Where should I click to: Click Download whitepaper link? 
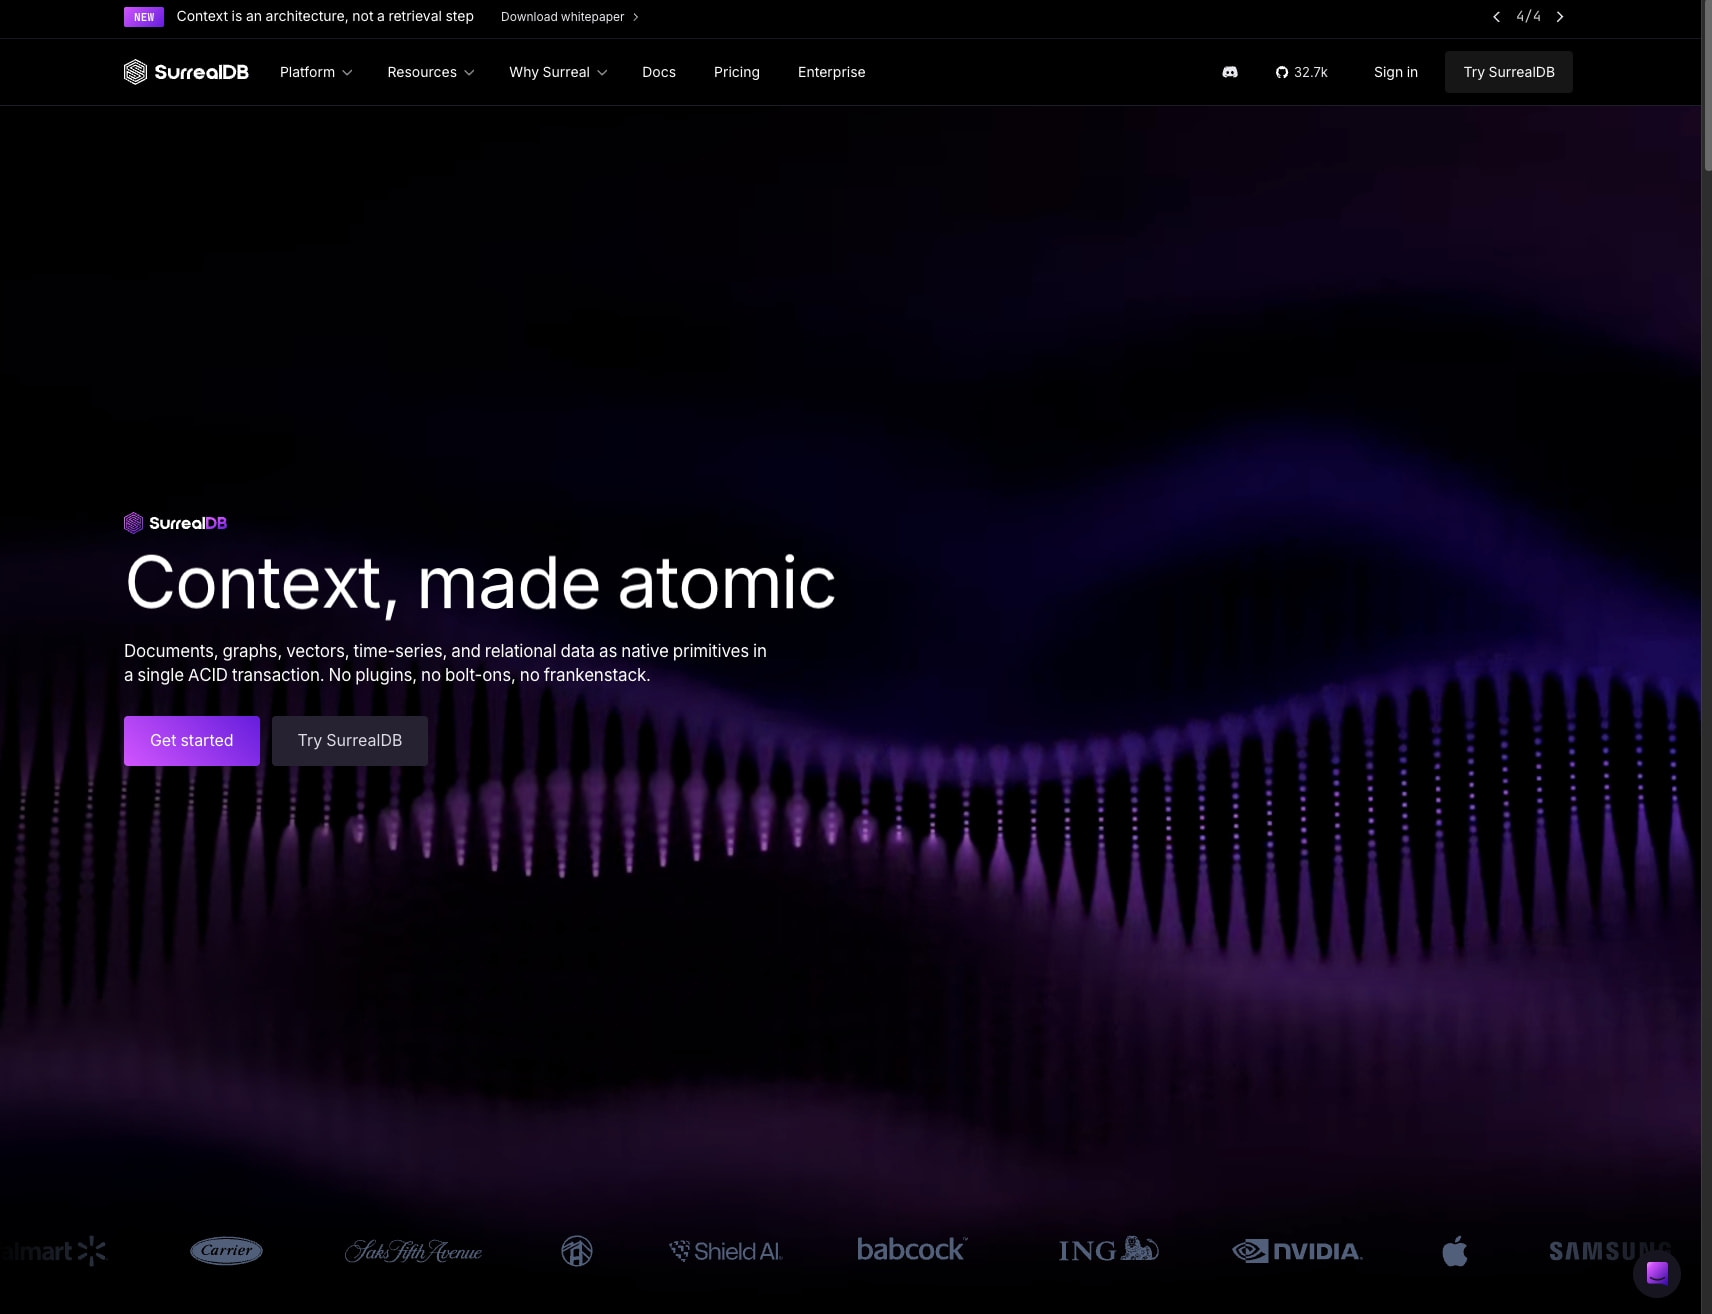(570, 17)
